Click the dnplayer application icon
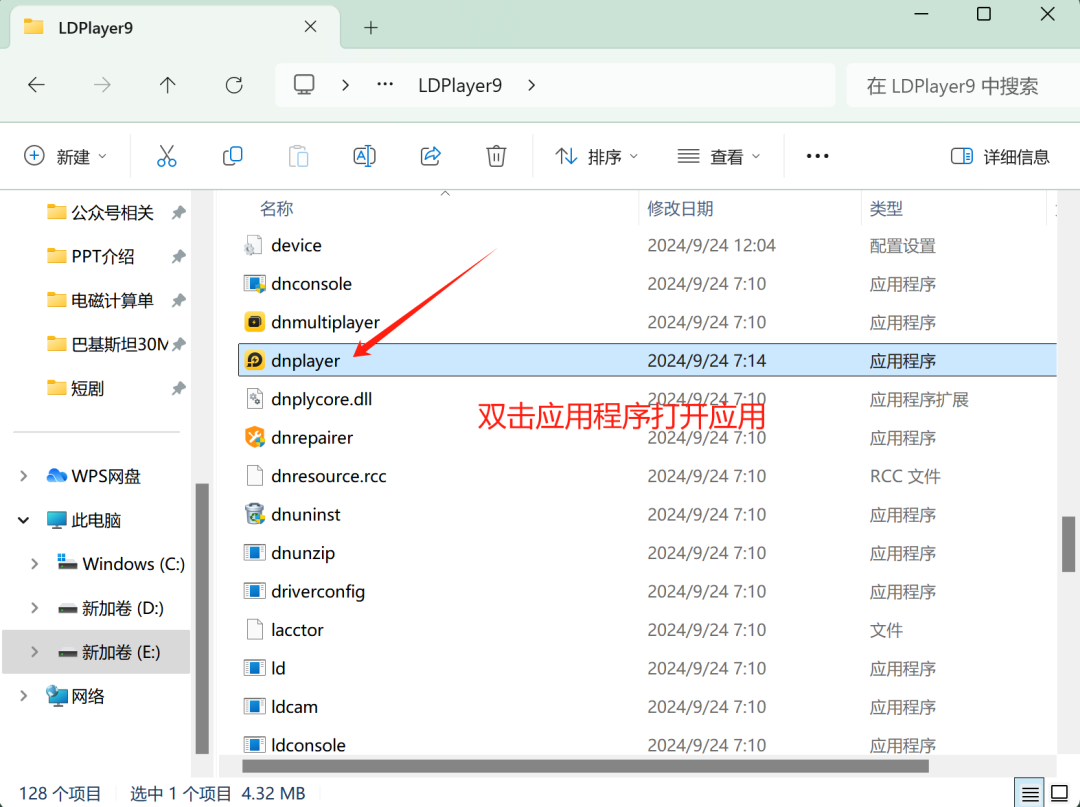 point(255,360)
